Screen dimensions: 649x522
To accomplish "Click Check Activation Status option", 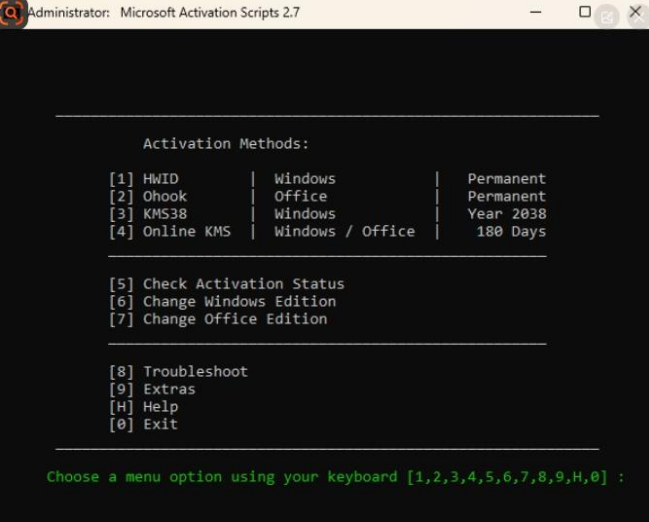I will coord(226,284).
